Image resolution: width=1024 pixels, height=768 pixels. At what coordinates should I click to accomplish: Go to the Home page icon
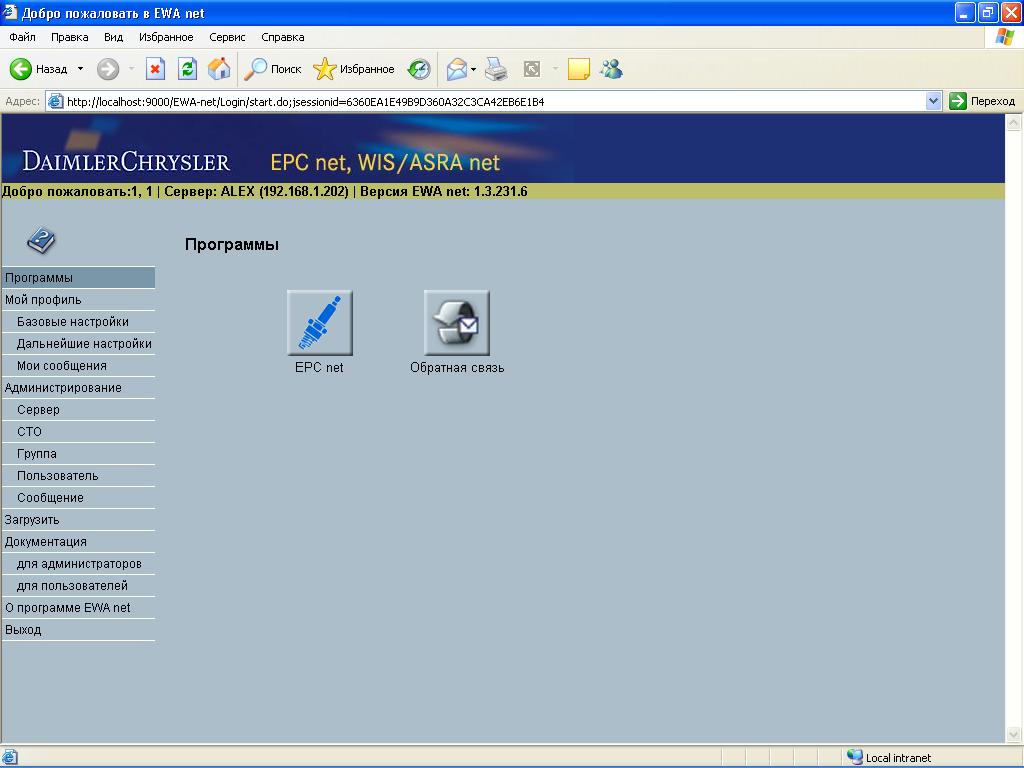coord(219,69)
